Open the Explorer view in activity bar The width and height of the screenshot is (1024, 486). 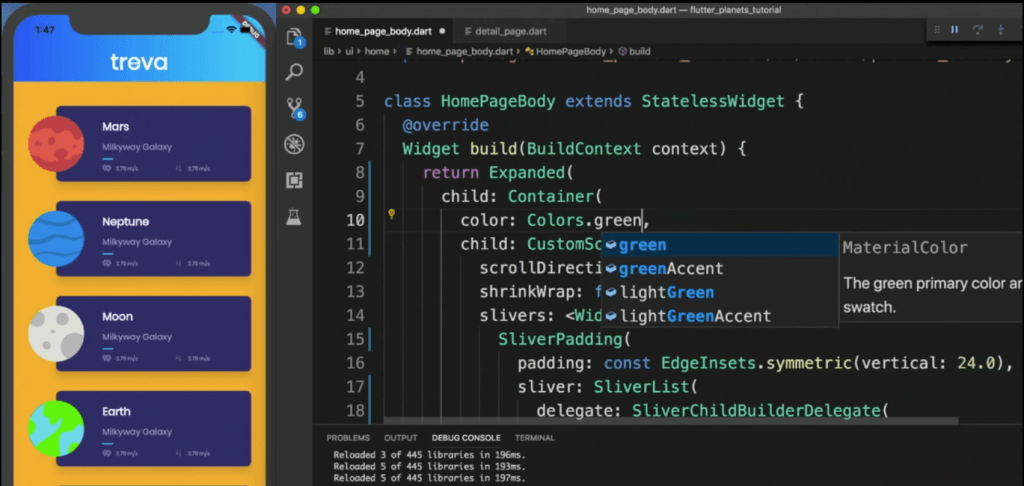[x=294, y=38]
